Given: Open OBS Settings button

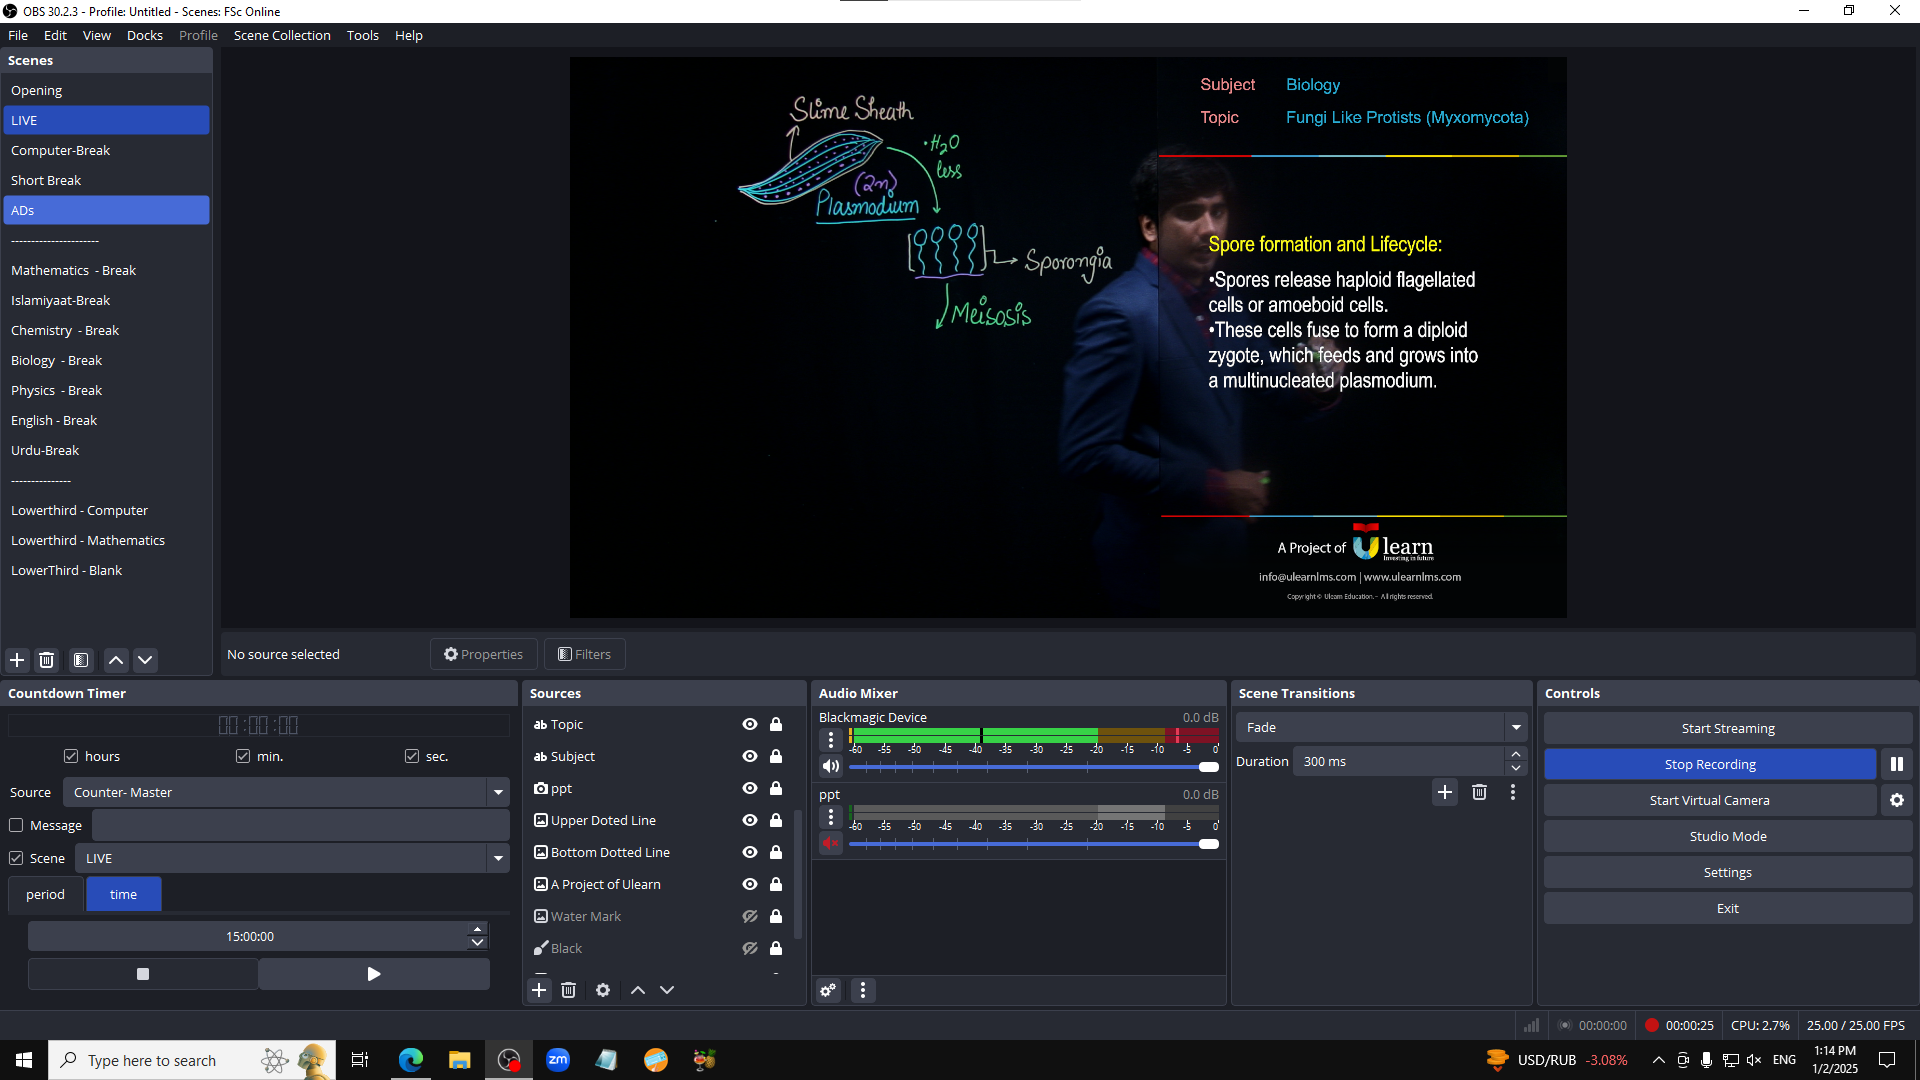Looking at the screenshot, I should (1728, 872).
